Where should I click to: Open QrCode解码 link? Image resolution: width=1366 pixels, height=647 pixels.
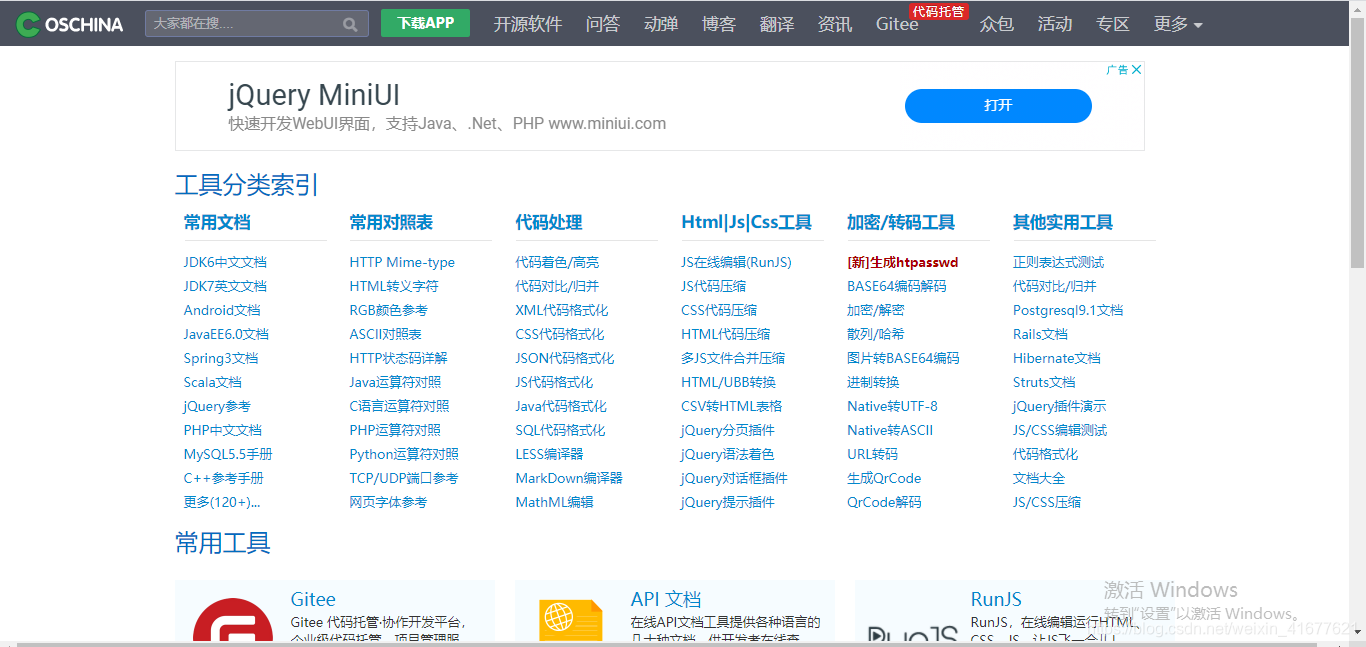(x=884, y=502)
